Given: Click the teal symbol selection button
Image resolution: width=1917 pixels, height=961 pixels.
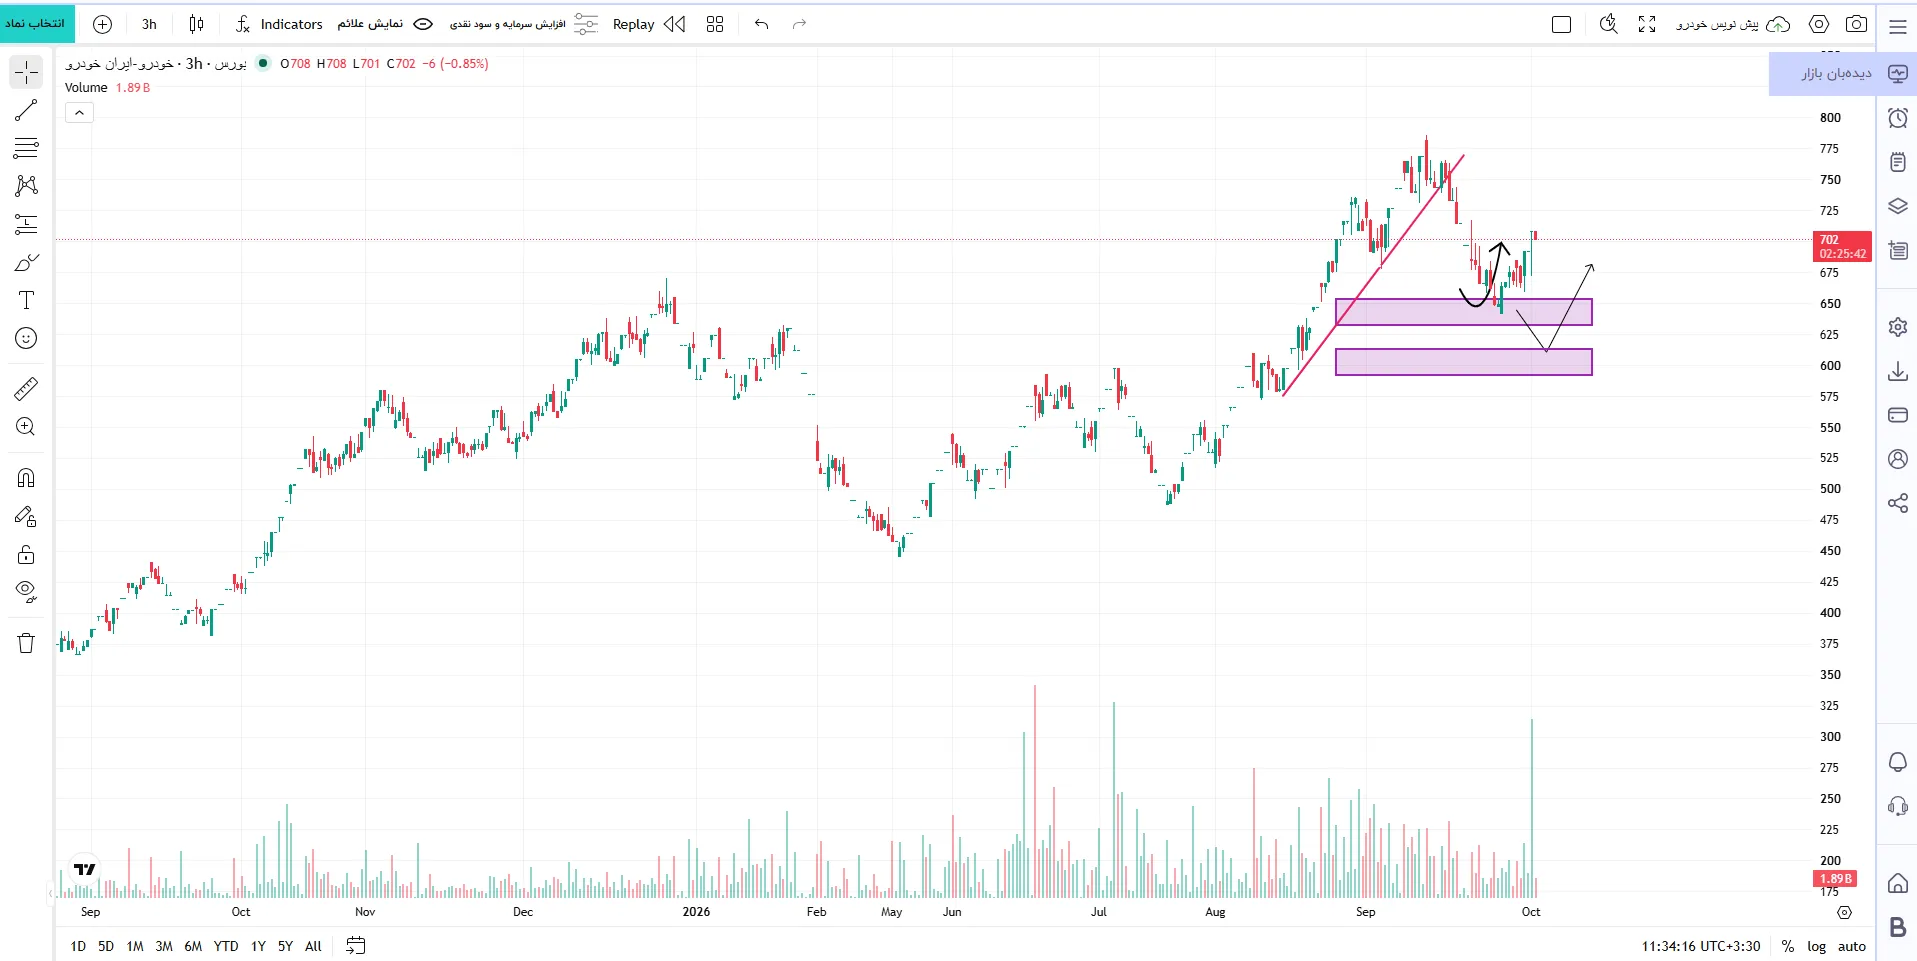Looking at the screenshot, I should (x=37, y=23).
